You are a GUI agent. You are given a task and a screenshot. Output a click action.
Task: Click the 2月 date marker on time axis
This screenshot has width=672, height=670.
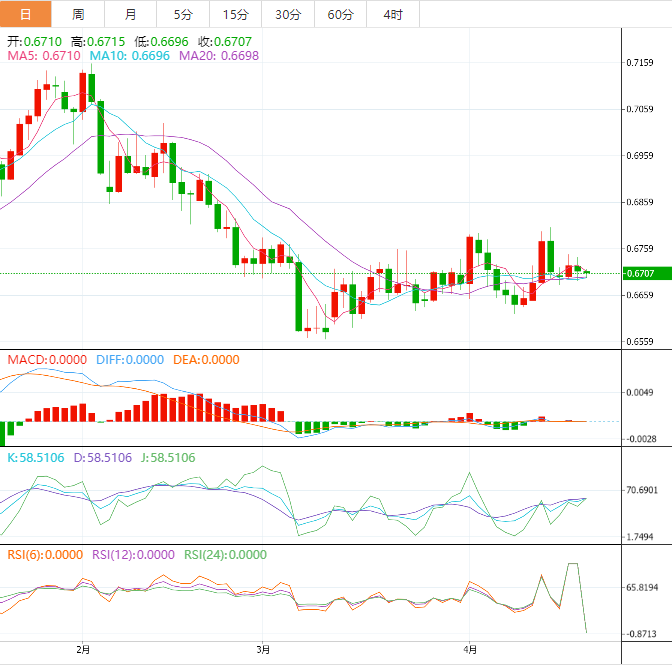(83, 649)
